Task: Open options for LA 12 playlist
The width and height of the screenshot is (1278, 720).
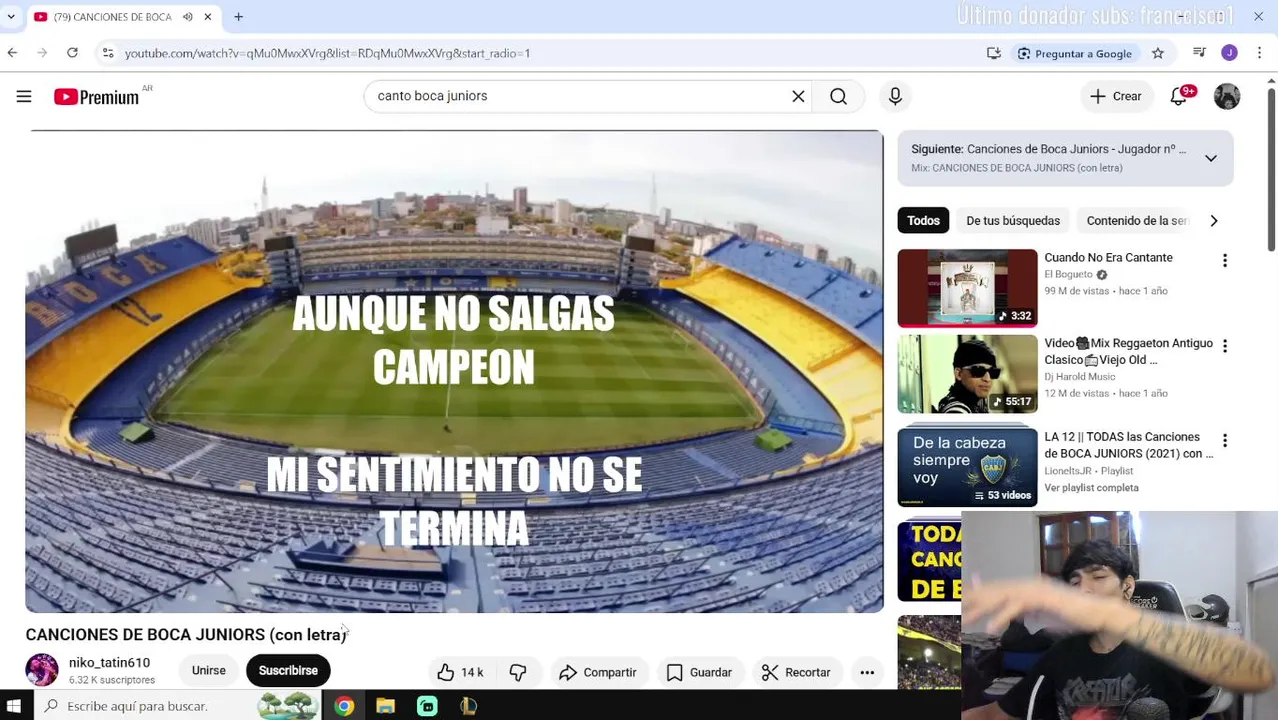Action: click(x=1224, y=440)
